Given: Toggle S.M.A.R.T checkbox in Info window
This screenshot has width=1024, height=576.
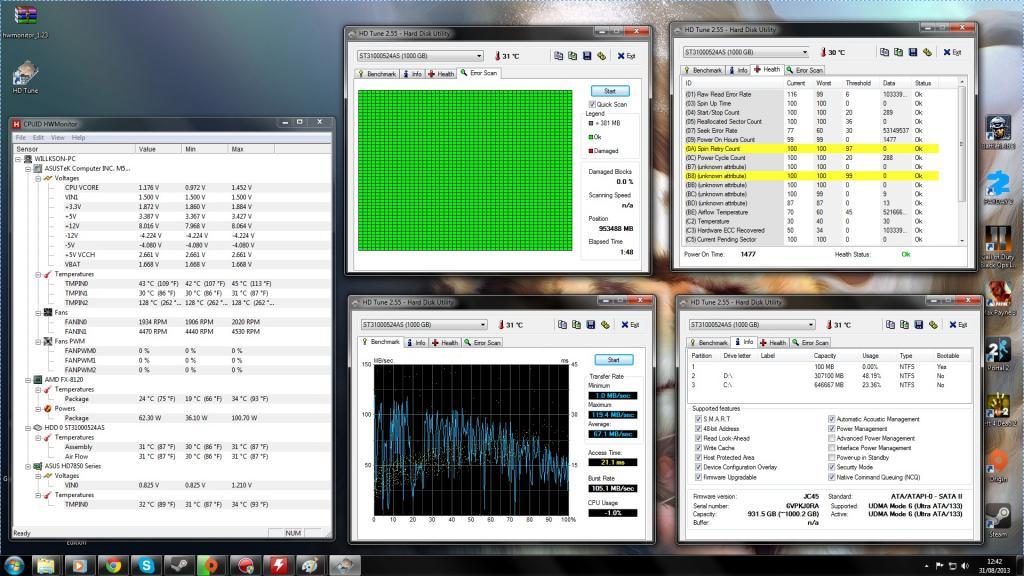Looking at the screenshot, I should point(698,419).
